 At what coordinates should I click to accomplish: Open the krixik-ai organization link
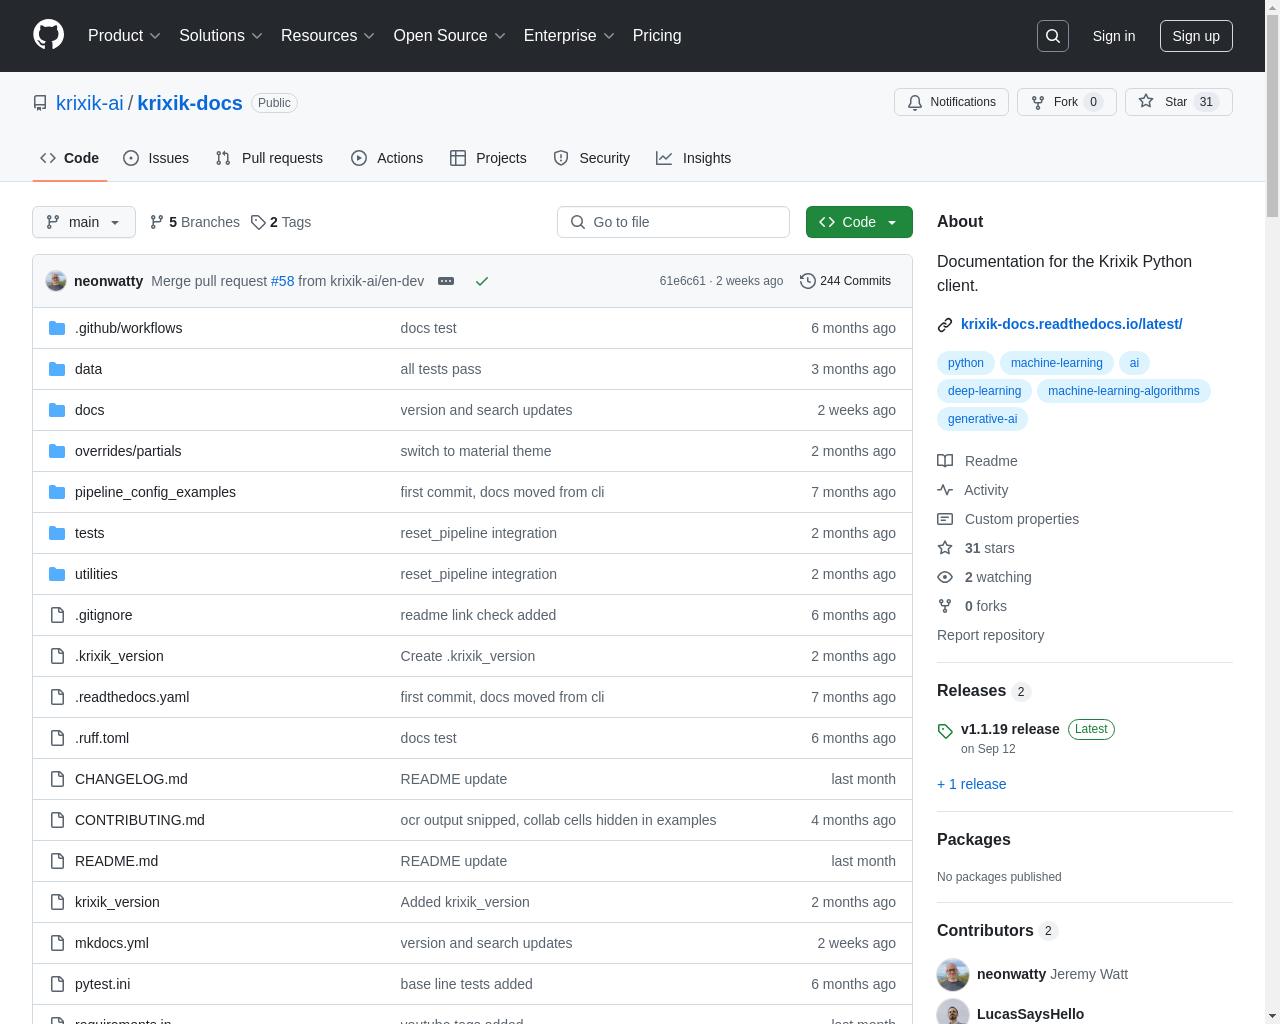90,103
